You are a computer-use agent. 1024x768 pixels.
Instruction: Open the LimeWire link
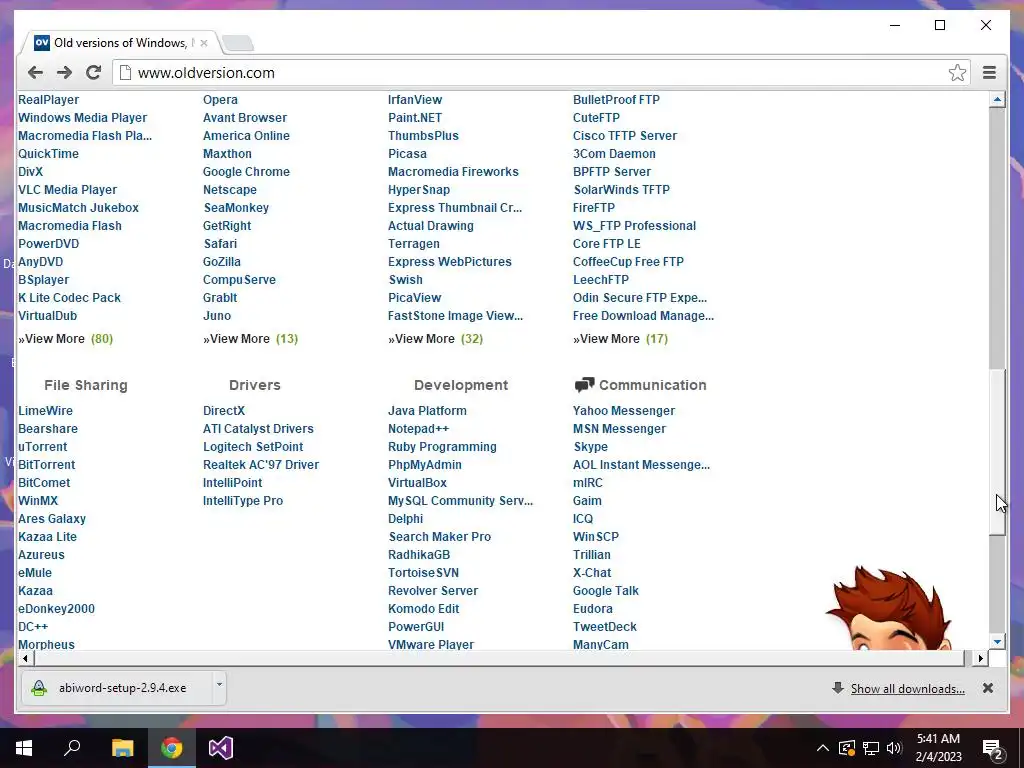point(45,411)
